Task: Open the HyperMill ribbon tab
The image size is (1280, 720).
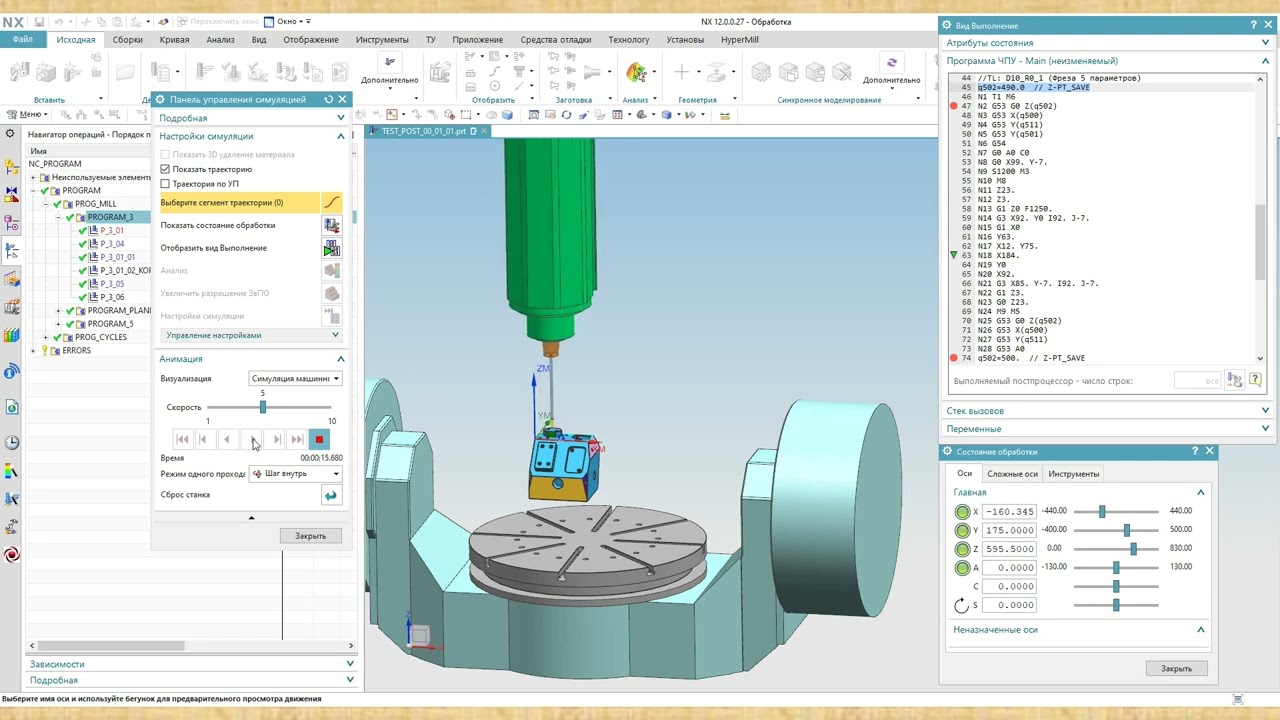Action: click(x=740, y=40)
